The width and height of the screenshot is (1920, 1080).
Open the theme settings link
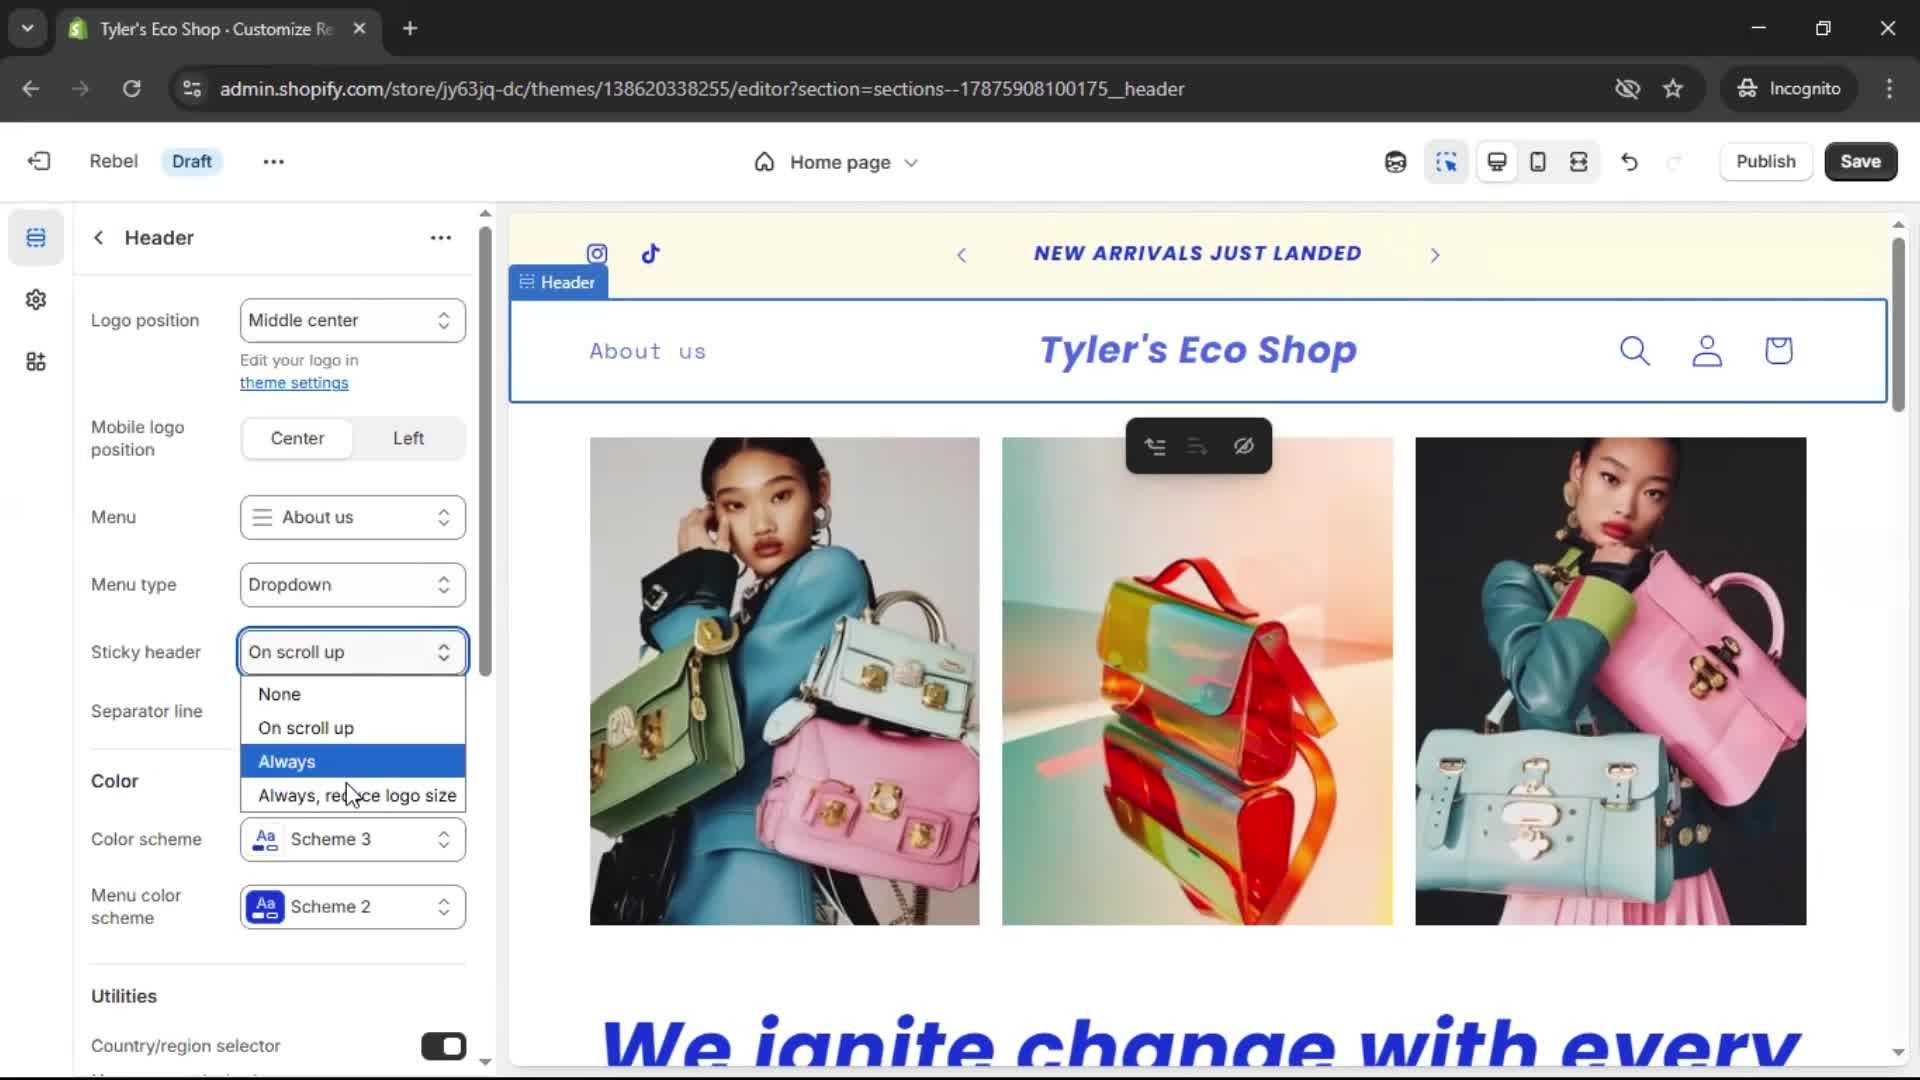(294, 383)
